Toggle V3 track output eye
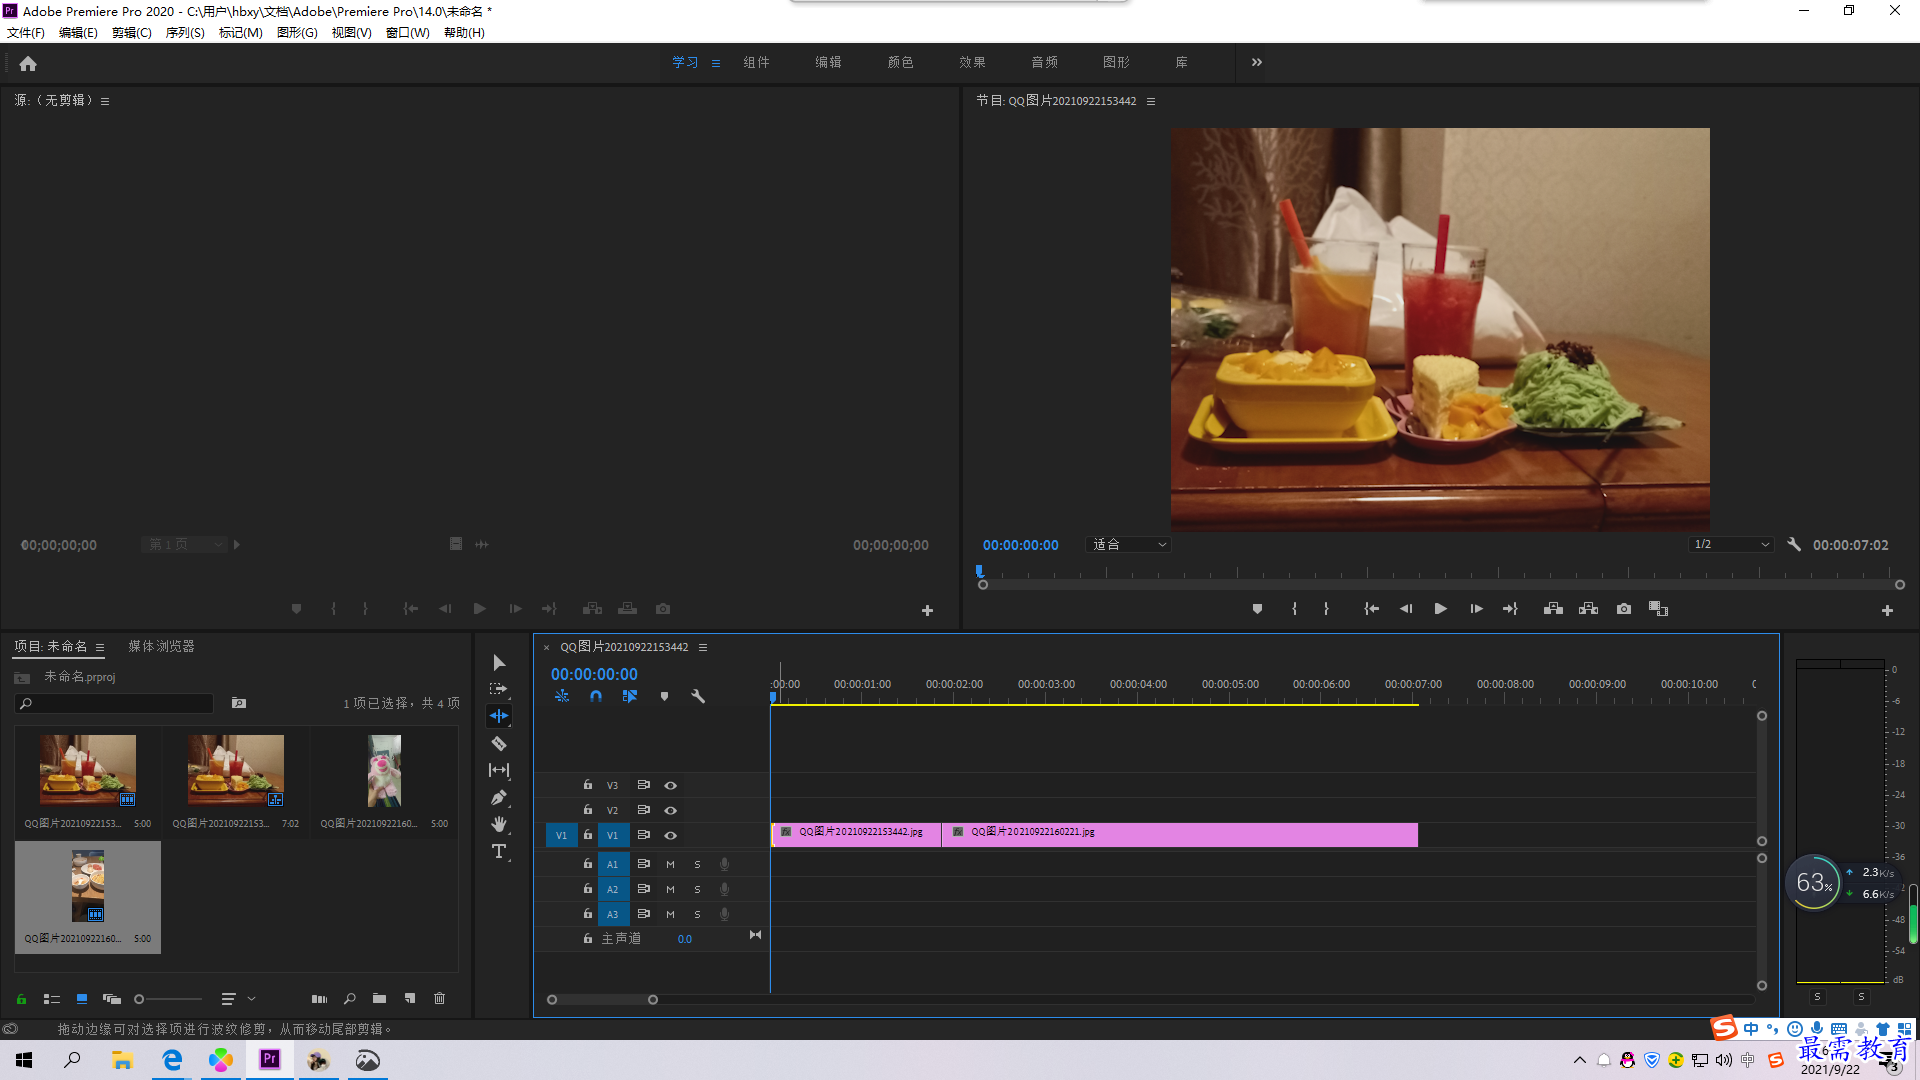This screenshot has width=1920, height=1080. pyautogui.click(x=671, y=785)
